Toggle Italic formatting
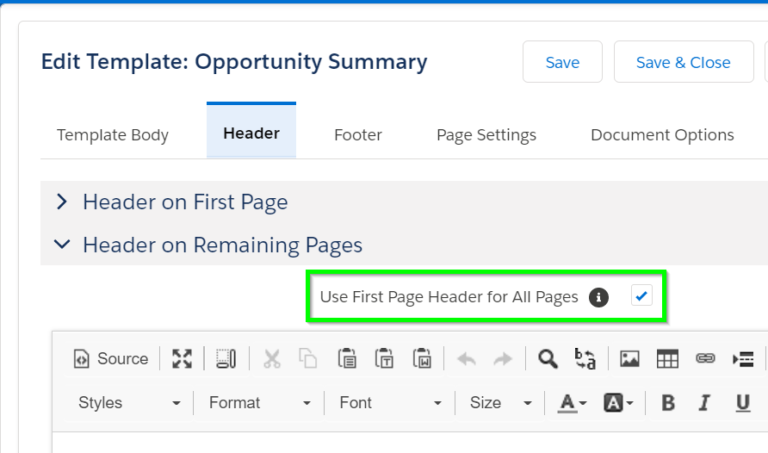768x453 pixels. tap(704, 403)
